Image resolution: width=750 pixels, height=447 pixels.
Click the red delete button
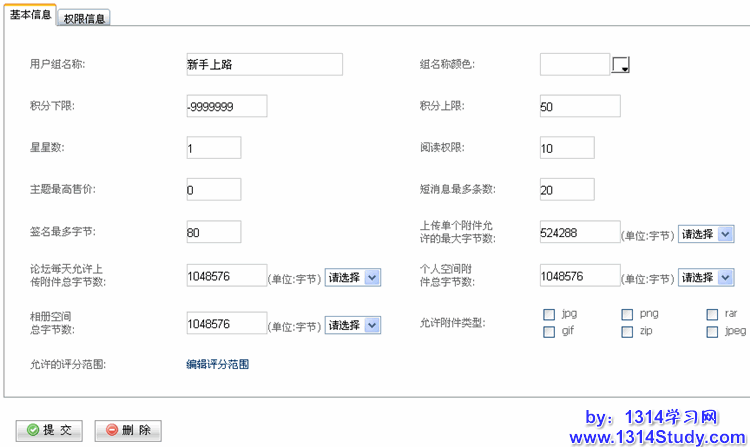tap(127, 430)
